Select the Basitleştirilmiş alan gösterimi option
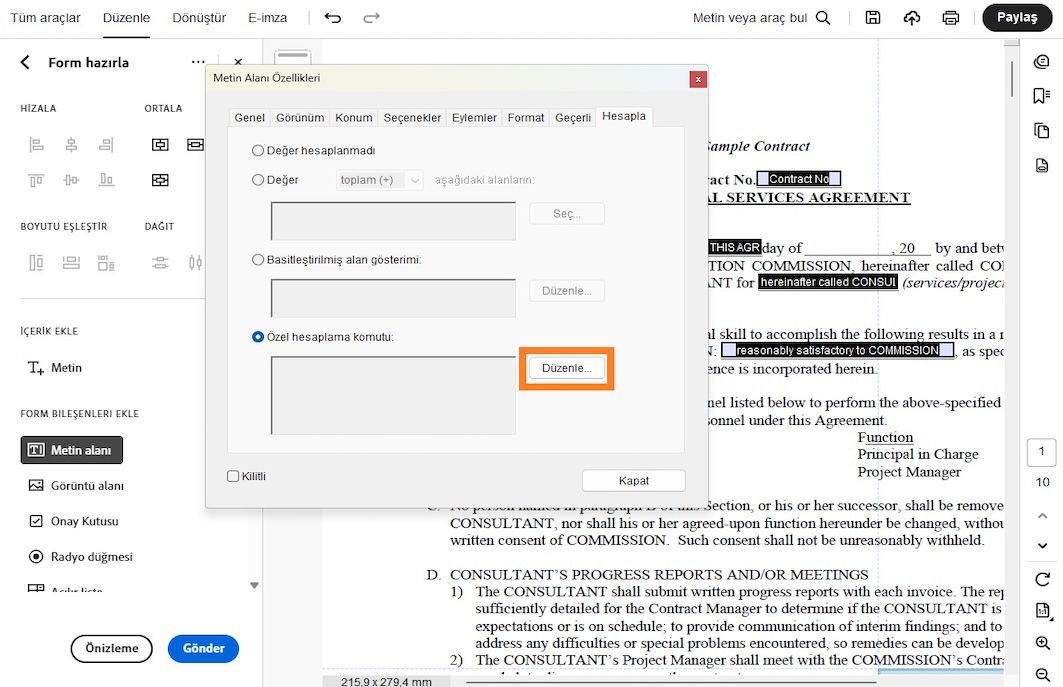The height and width of the screenshot is (687, 1063). click(x=258, y=258)
